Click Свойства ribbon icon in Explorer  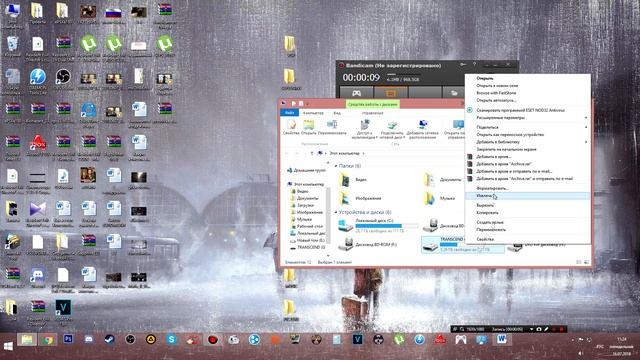tap(291, 127)
